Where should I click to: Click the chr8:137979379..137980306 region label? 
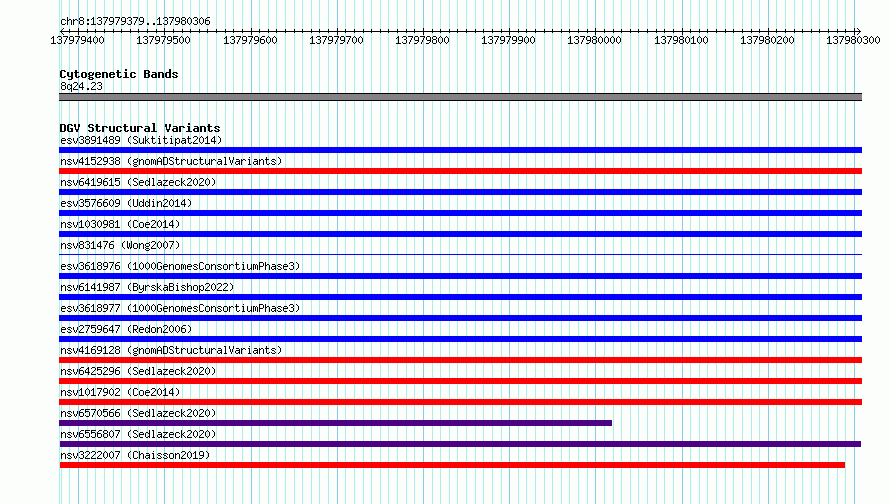point(135,21)
